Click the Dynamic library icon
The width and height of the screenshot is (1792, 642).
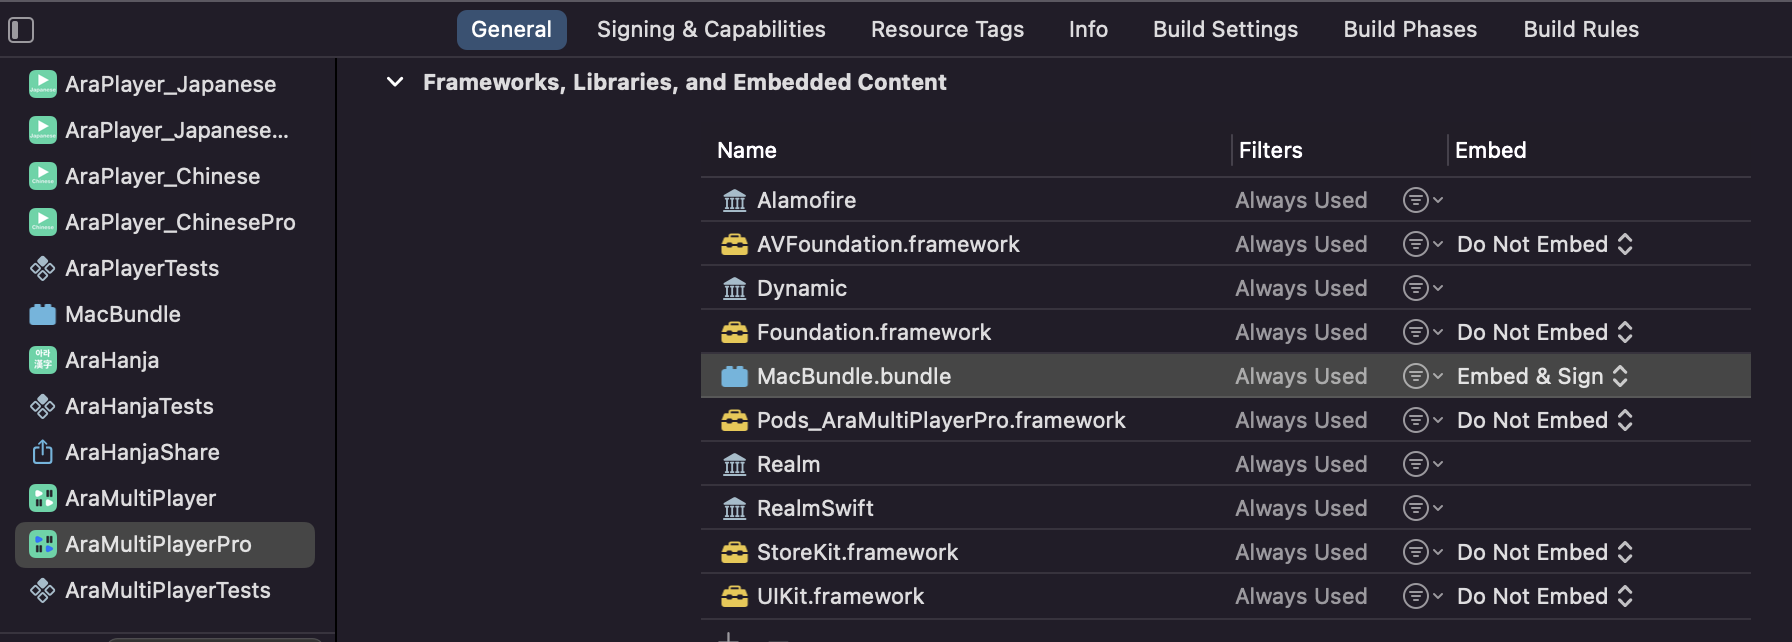(x=735, y=289)
